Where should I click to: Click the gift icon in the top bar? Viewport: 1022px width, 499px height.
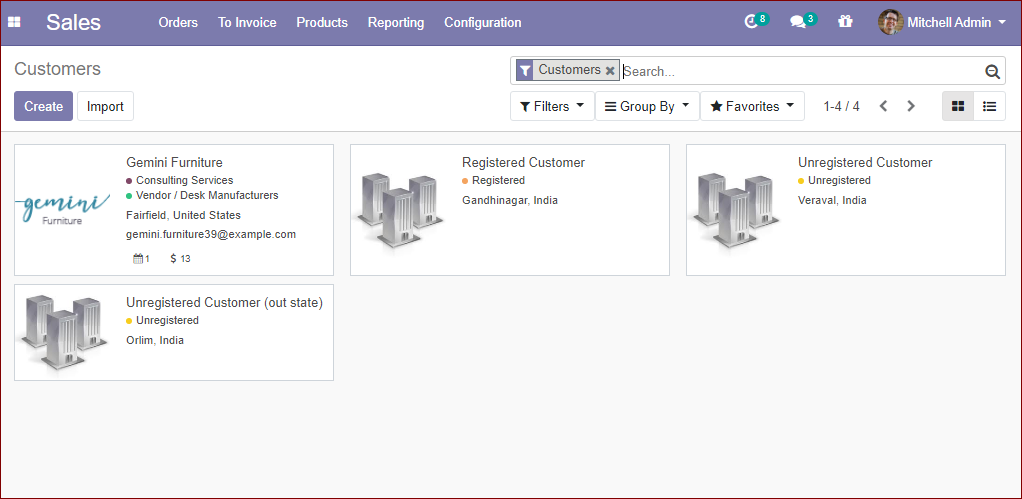tap(845, 21)
